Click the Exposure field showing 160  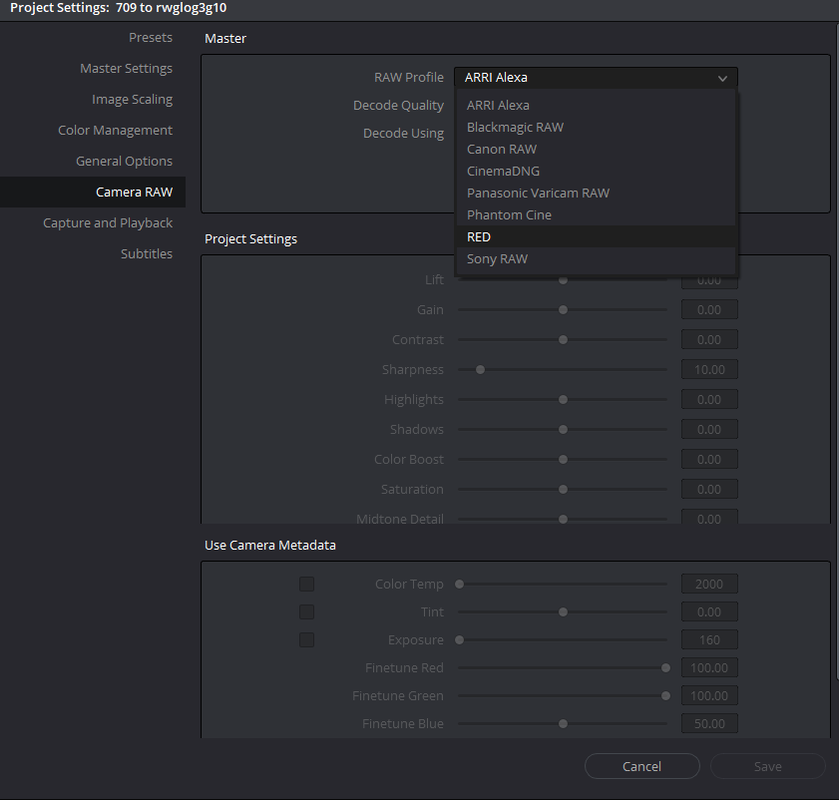pyautogui.click(x=710, y=639)
